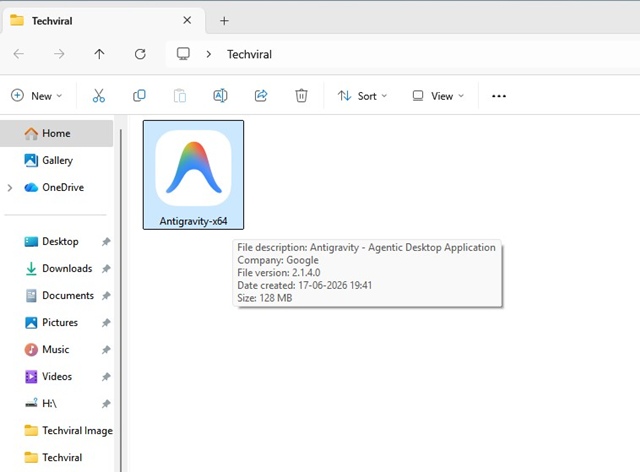
Task: Expand the address bar chevron before Techviral
Action: (x=209, y=54)
